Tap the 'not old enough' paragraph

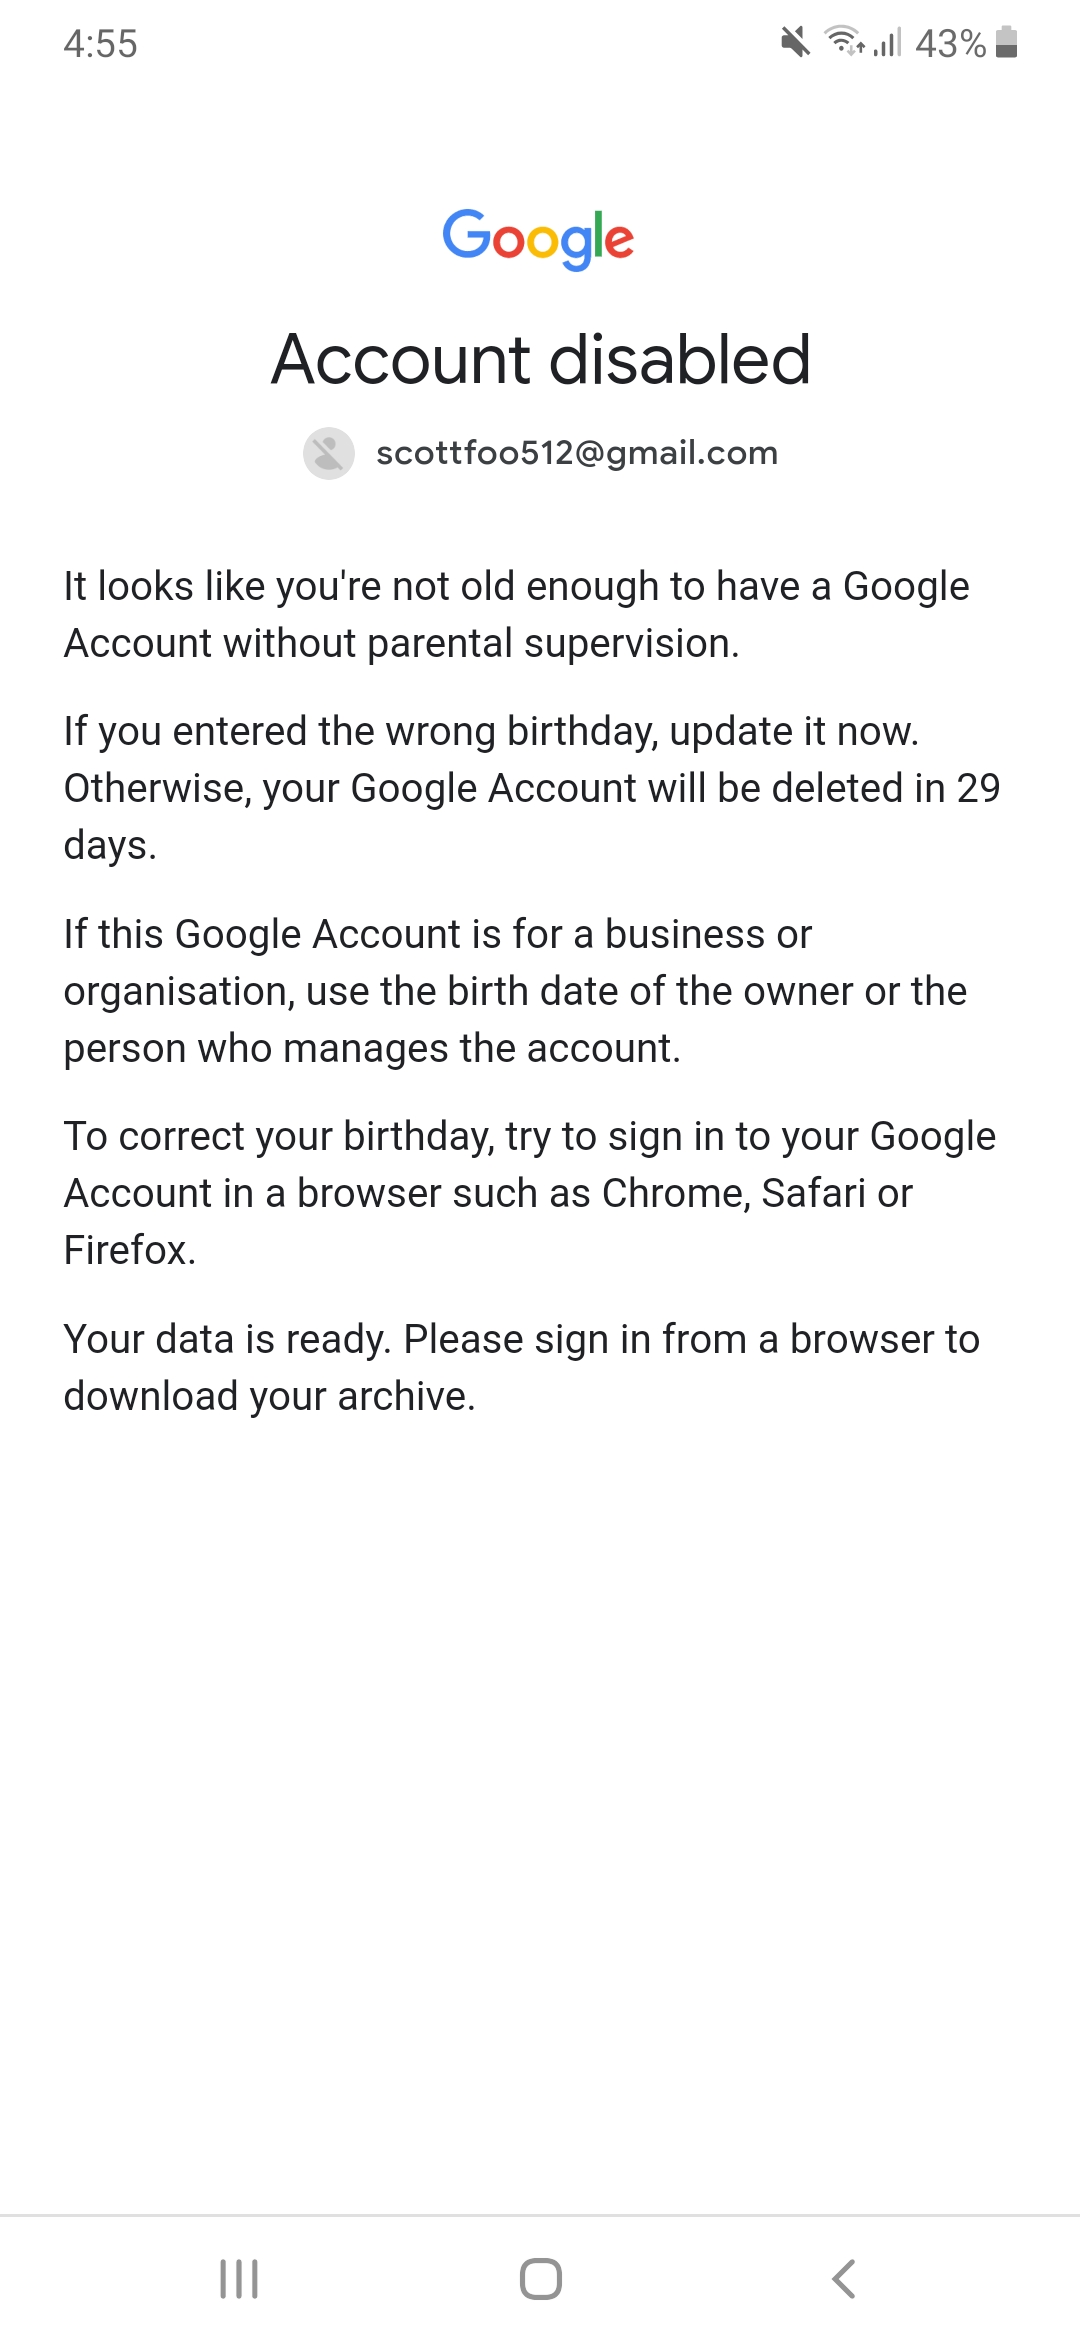coord(516,614)
